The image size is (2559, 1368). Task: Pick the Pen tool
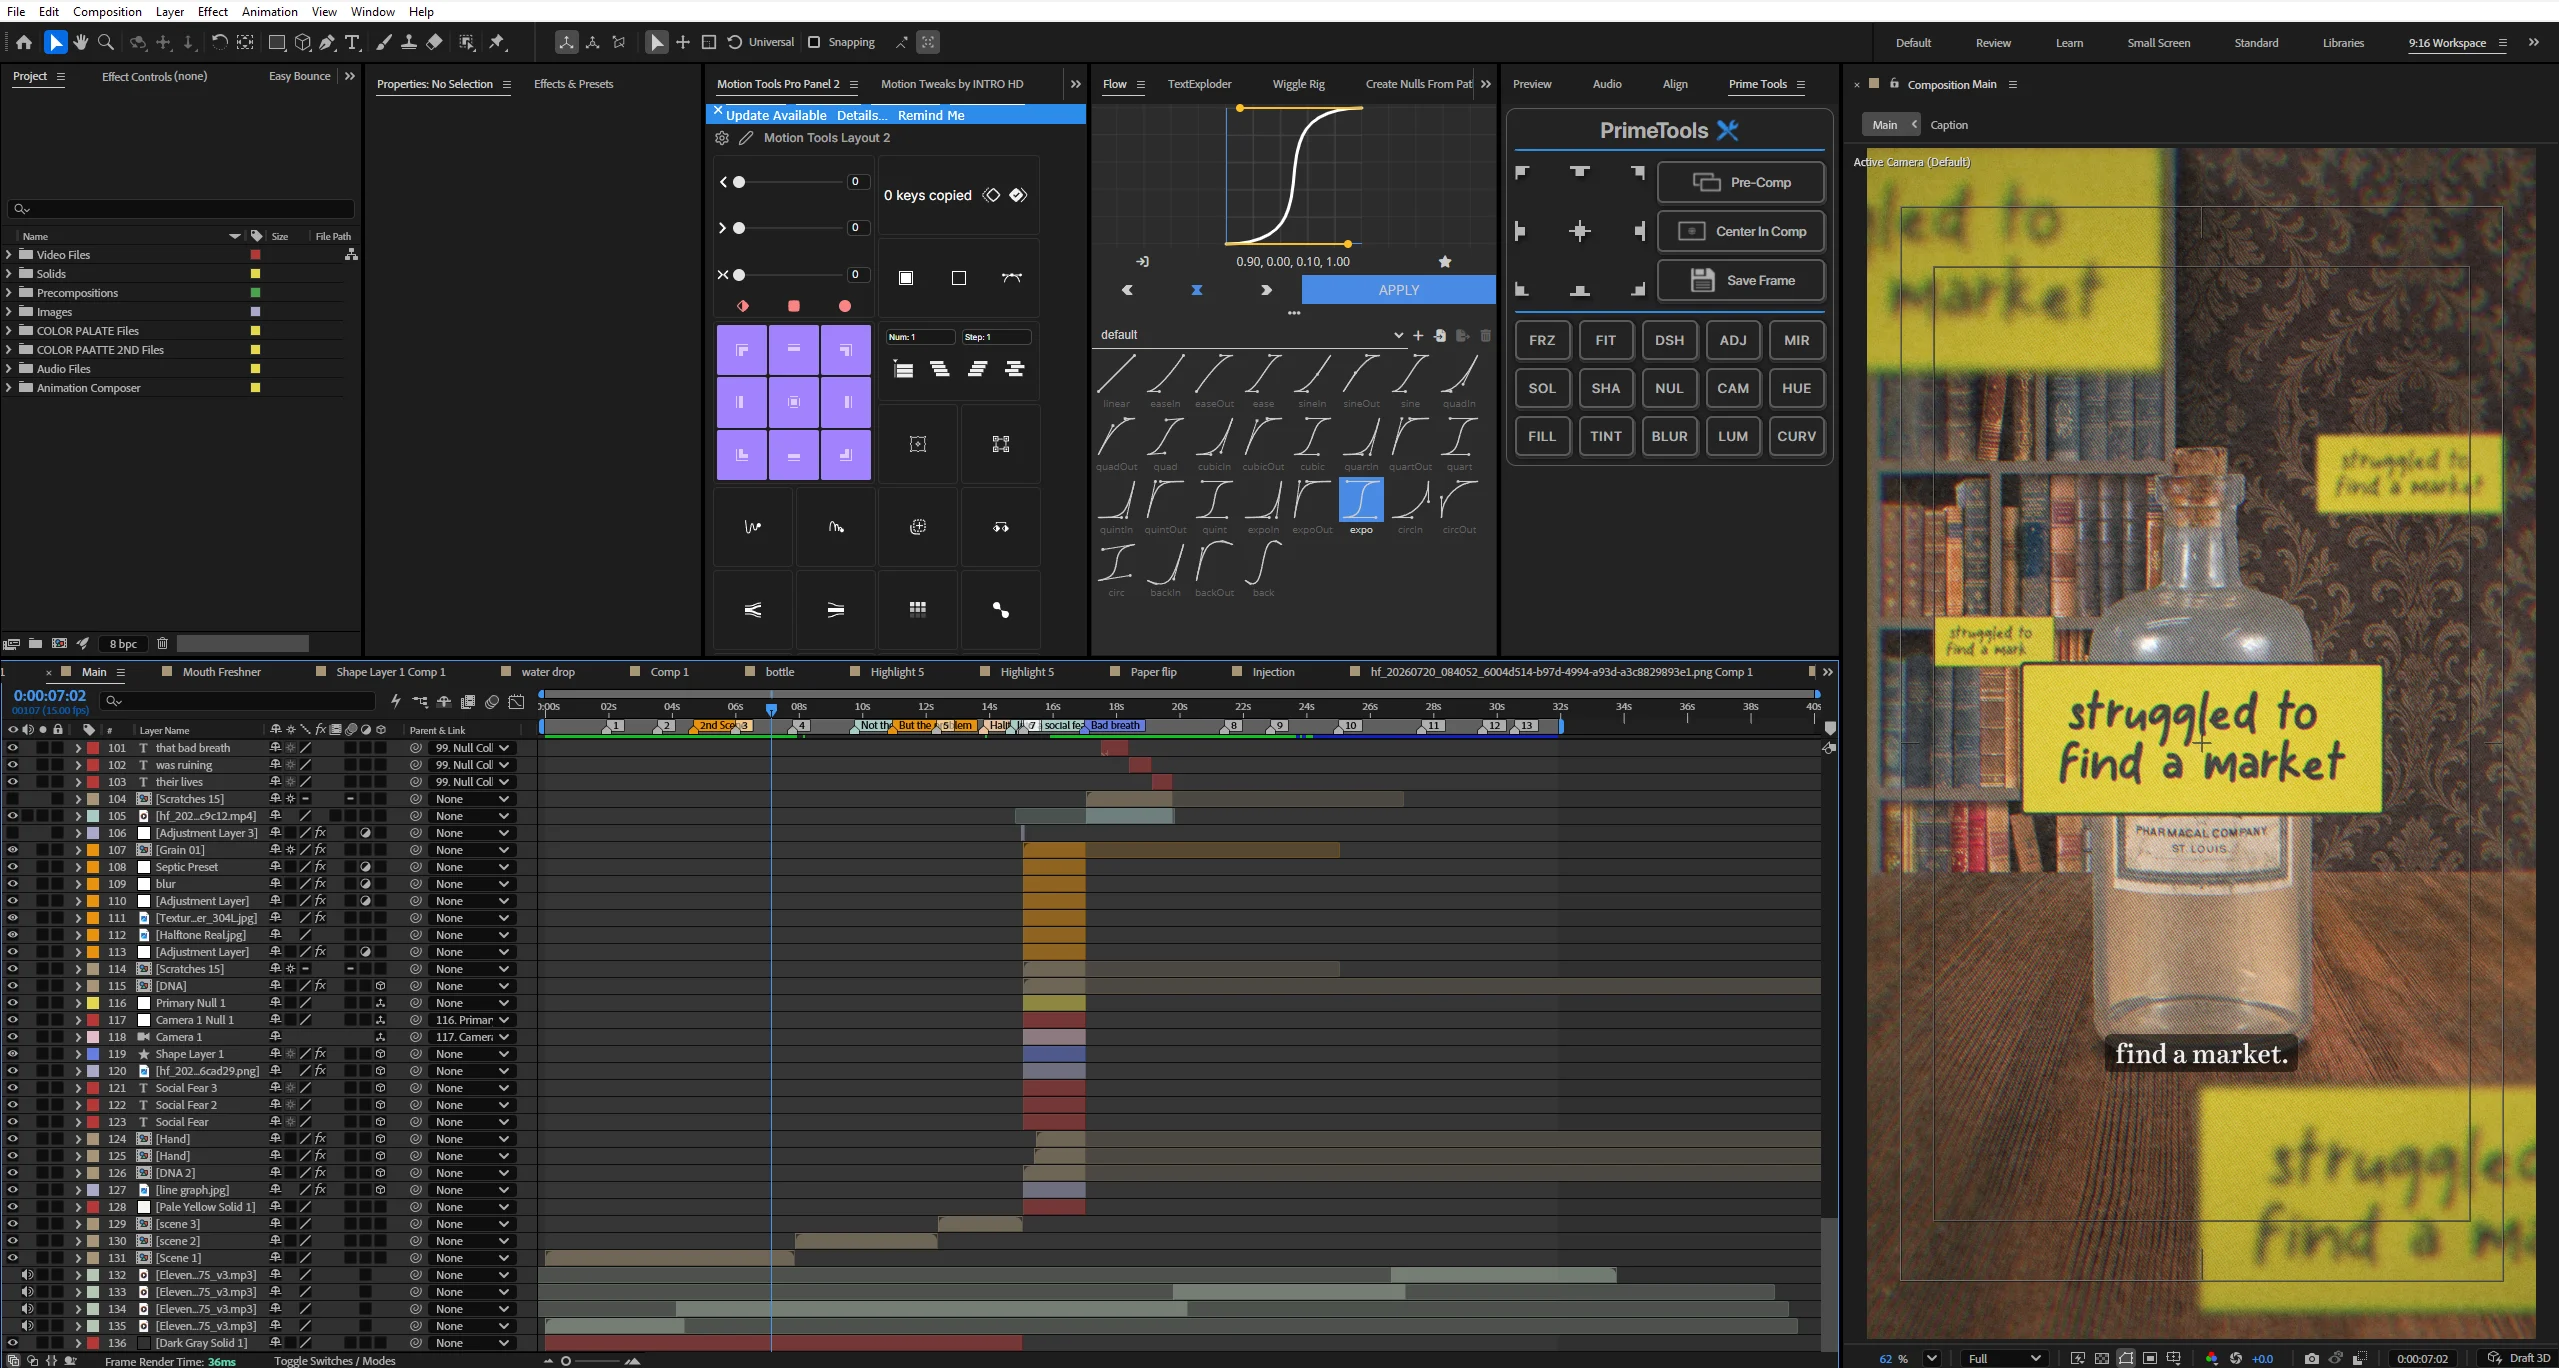[327, 42]
